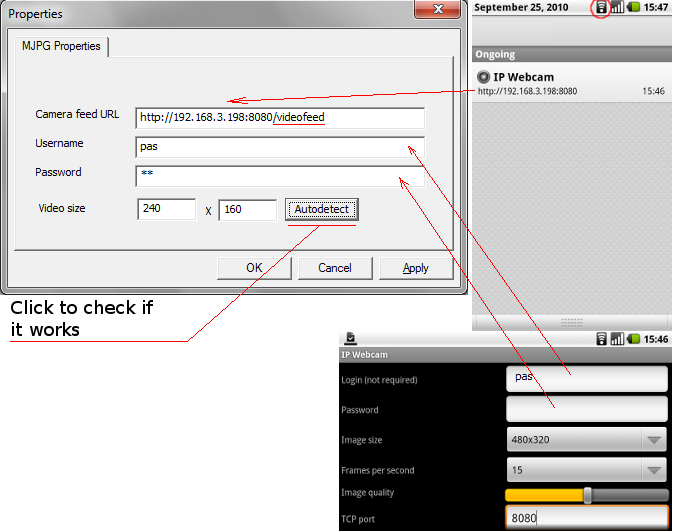Tap the signal strength icon beside 15:47
673x531 pixels.
point(616,8)
